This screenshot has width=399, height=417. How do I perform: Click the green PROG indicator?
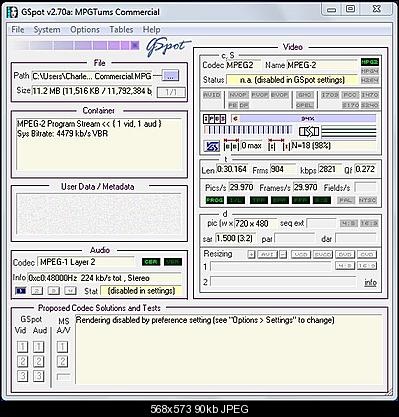pyautogui.click(x=215, y=200)
